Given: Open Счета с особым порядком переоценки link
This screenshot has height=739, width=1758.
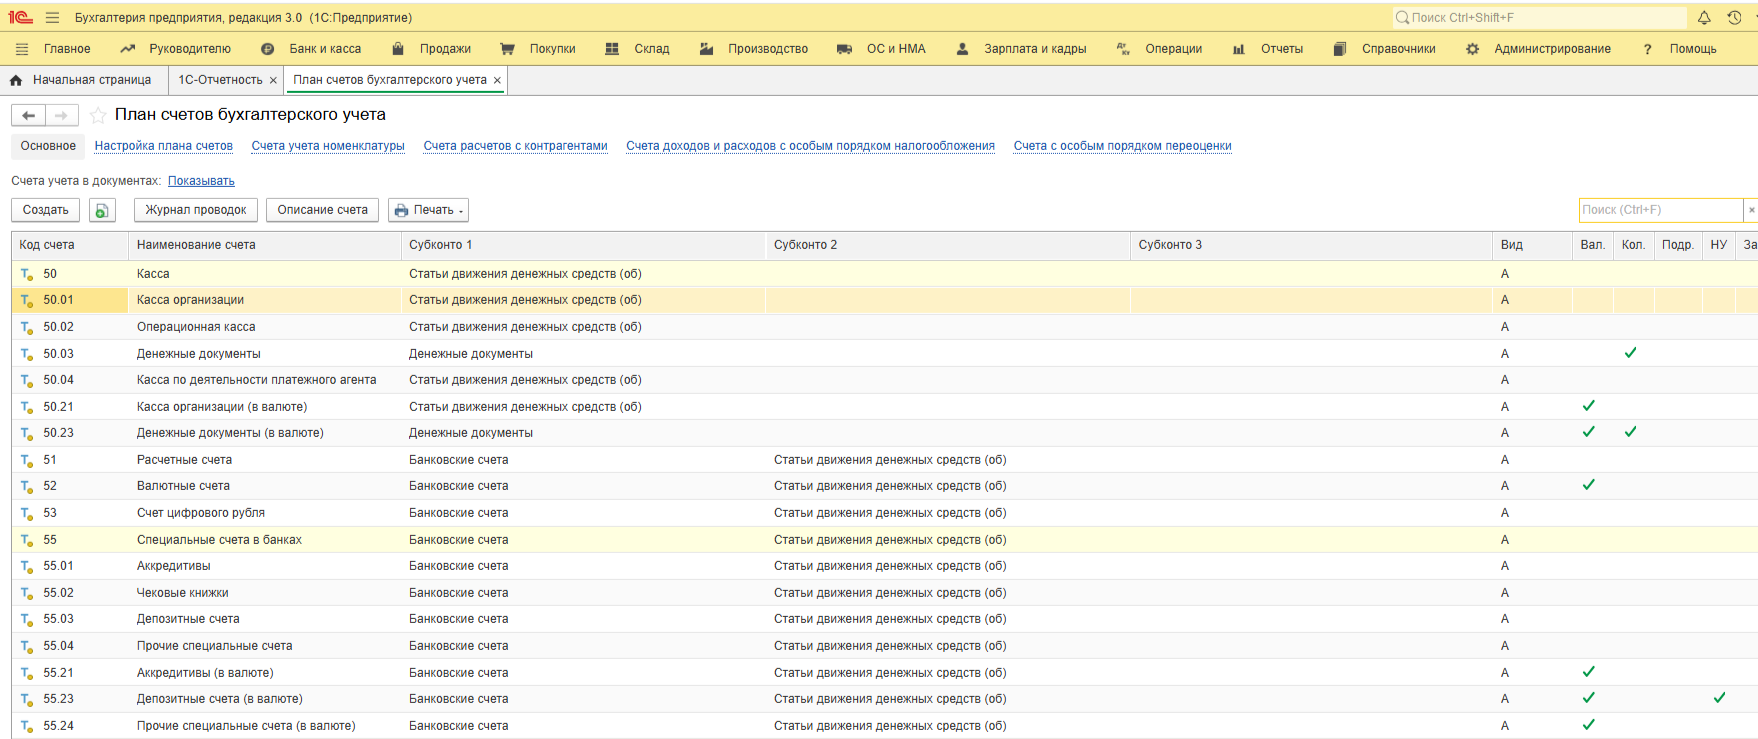Looking at the screenshot, I should (1123, 146).
